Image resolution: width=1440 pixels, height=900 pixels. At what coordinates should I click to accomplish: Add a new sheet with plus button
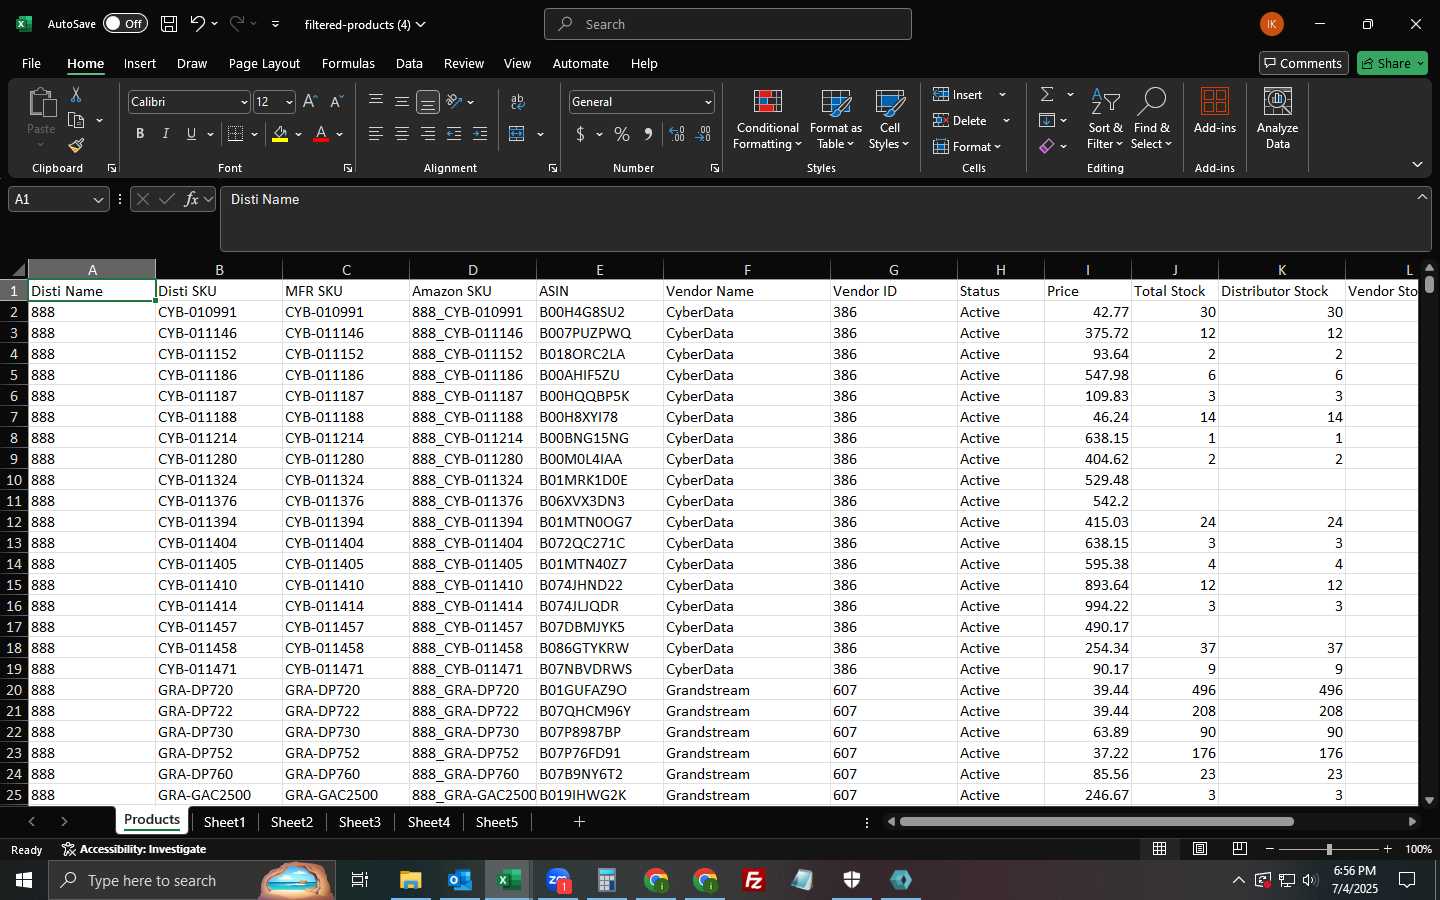pos(579,822)
